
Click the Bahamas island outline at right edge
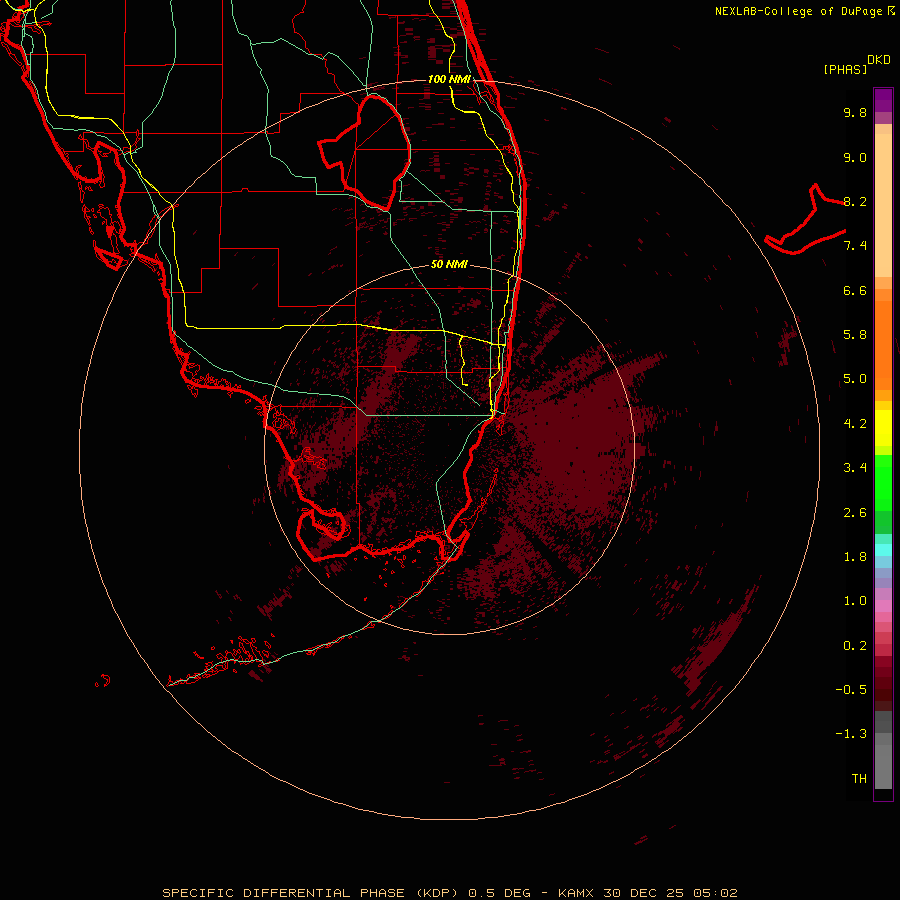pyautogui.click(x=805, y=220)
